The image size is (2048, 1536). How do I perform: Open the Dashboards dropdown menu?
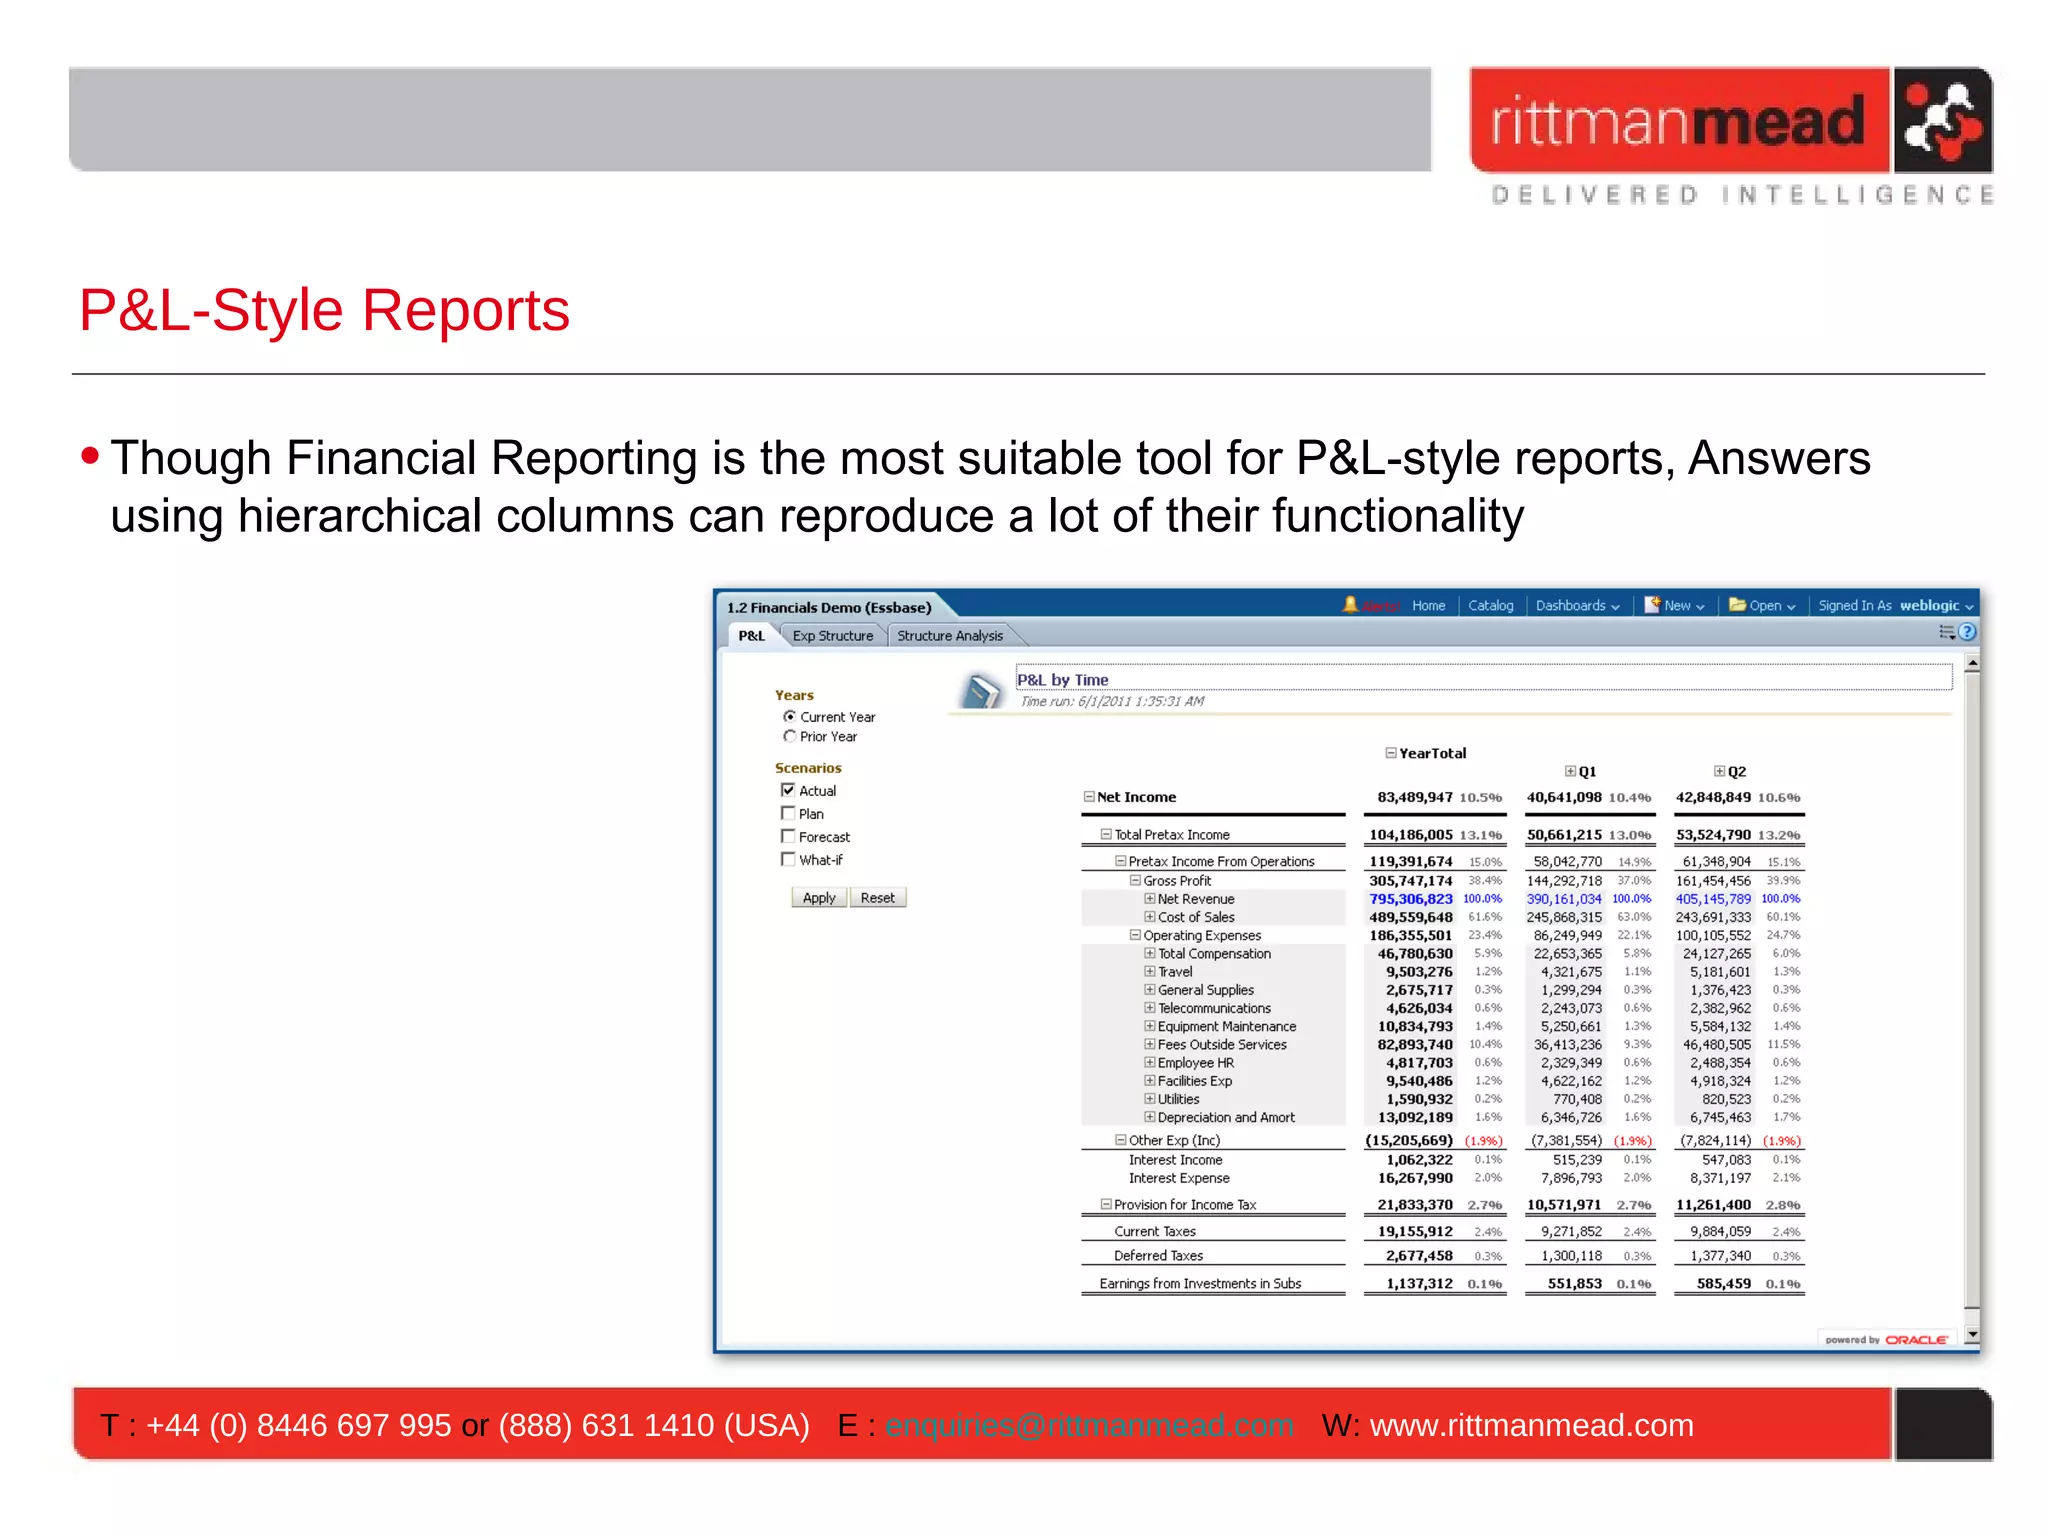pos(1577,606)
